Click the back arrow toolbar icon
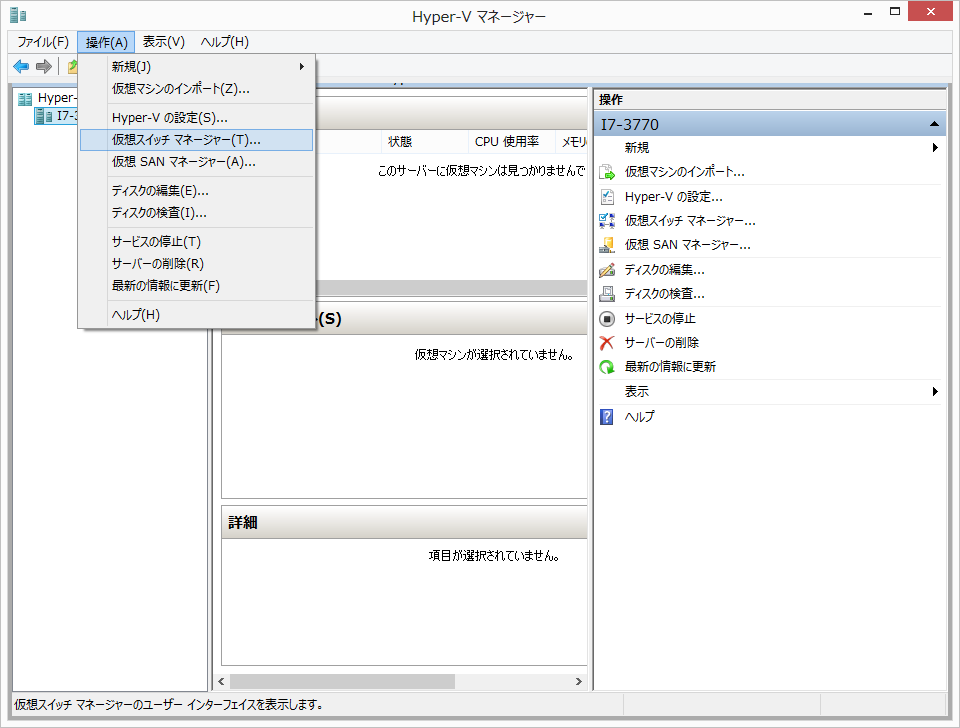Viewport: 960px width, 728px height. tap(21, 66)
